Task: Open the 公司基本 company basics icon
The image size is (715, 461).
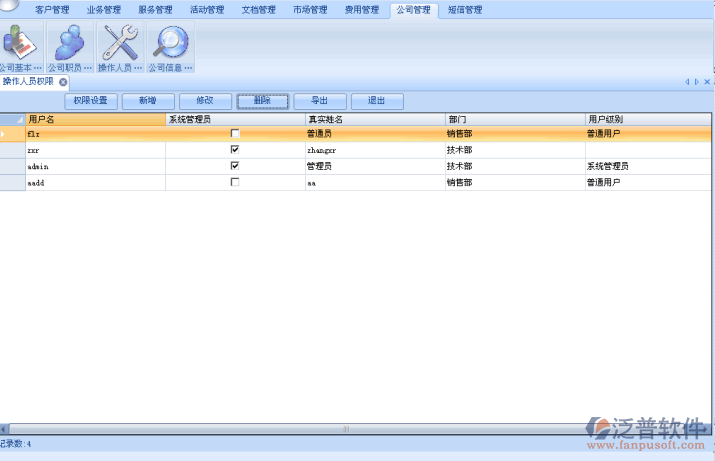Action: [x=21, y=47]
